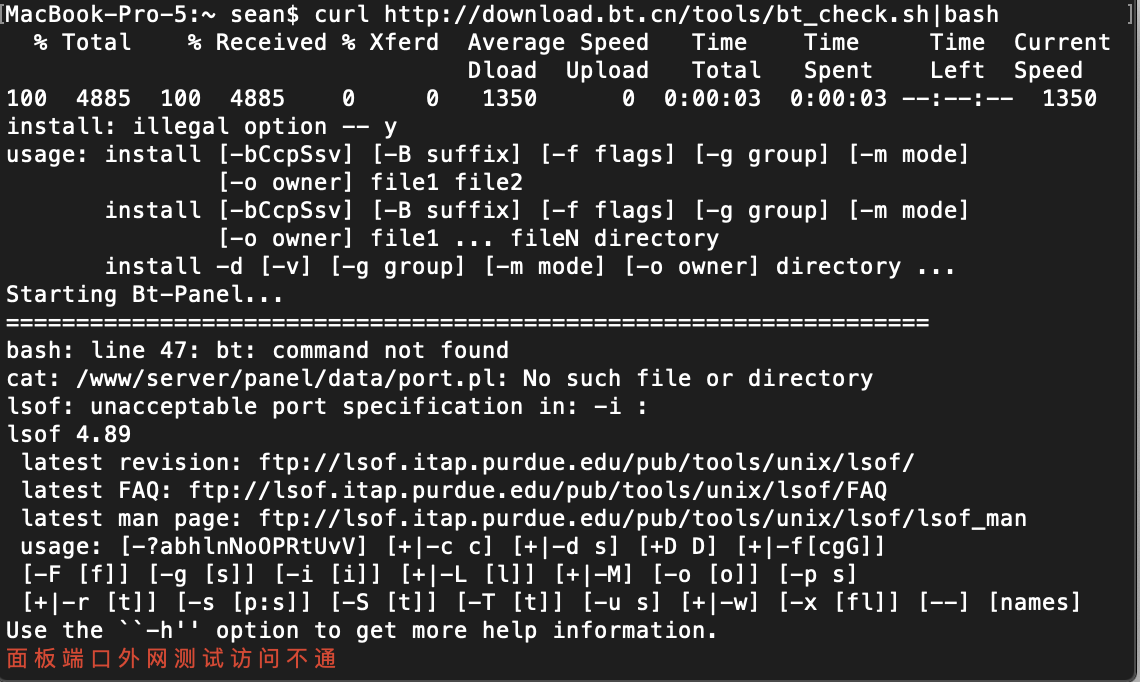Click the 'install: illegal option -- y' line
This screenshot has height=682, width=1140.
coord(201,127)
